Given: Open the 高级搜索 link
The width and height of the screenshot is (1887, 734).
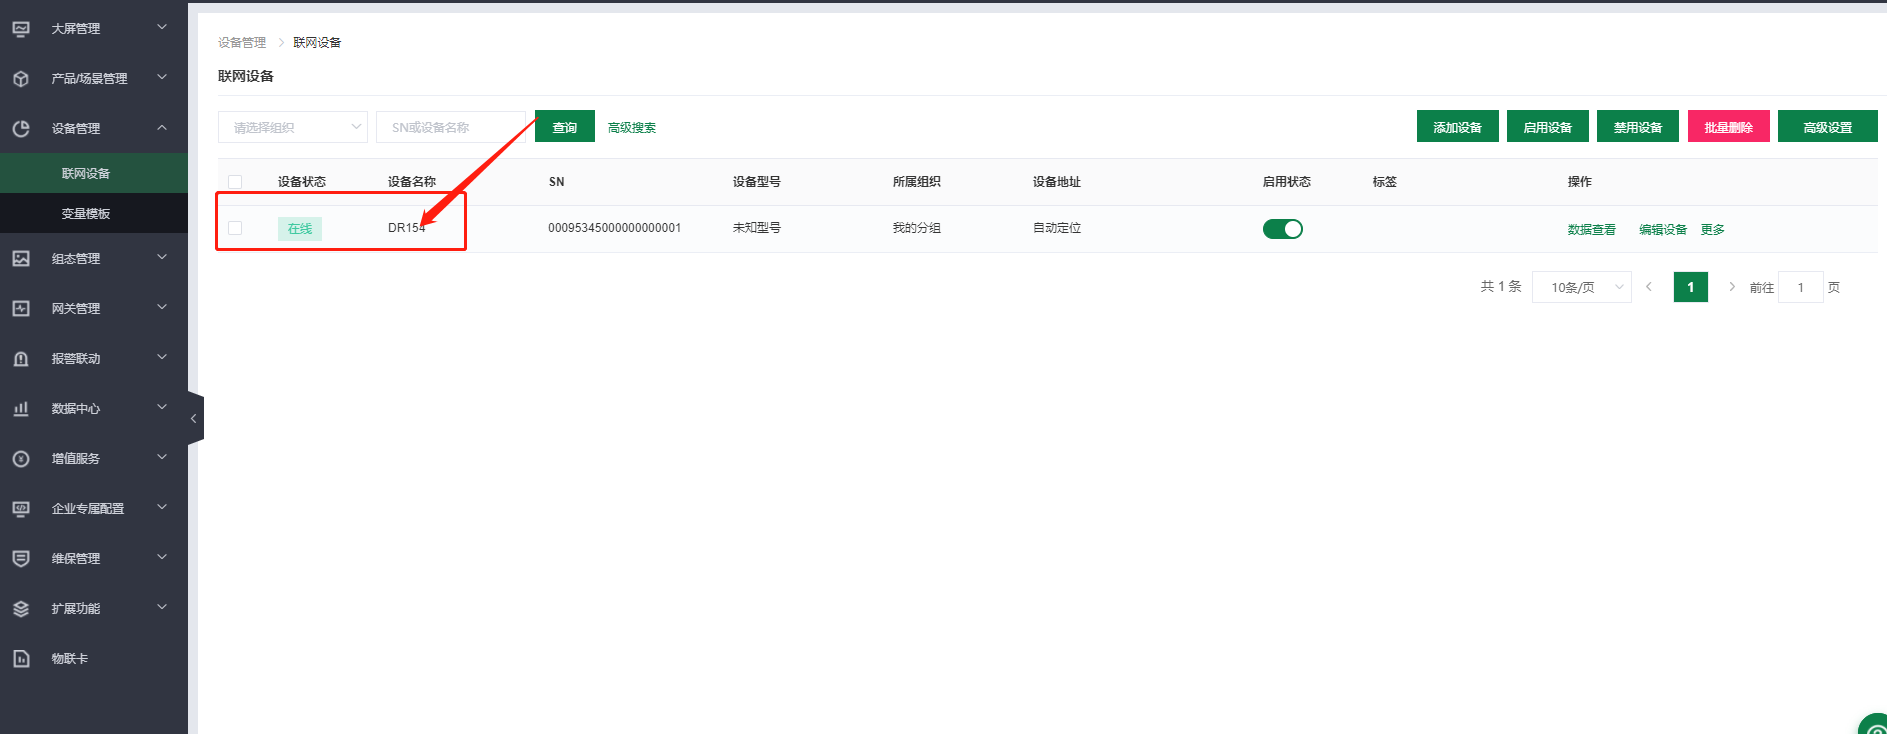Looking at the screenshot, I should coord(632,128).
